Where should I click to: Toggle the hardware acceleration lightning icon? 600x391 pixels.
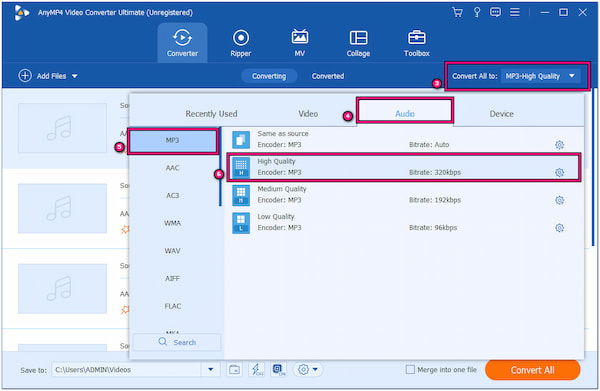(x=256, y=370)
